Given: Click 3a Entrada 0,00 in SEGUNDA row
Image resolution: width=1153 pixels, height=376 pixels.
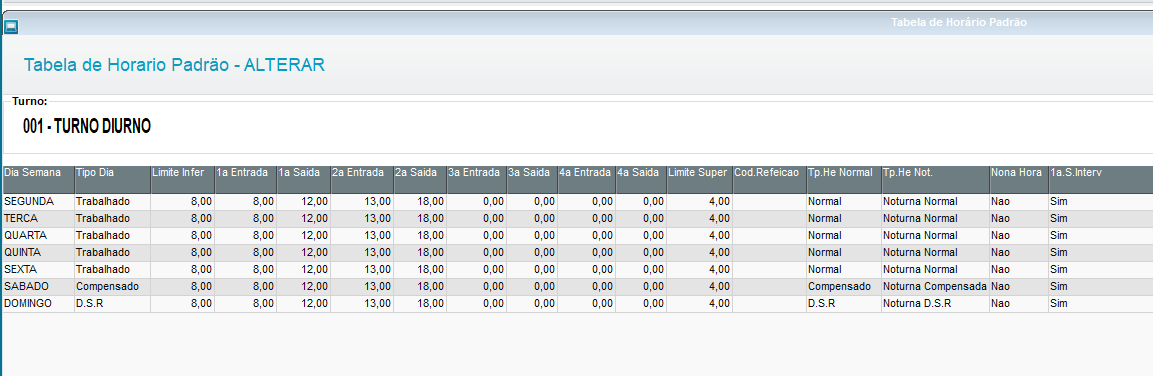Looking at the screenshot, I should [476, 201].
